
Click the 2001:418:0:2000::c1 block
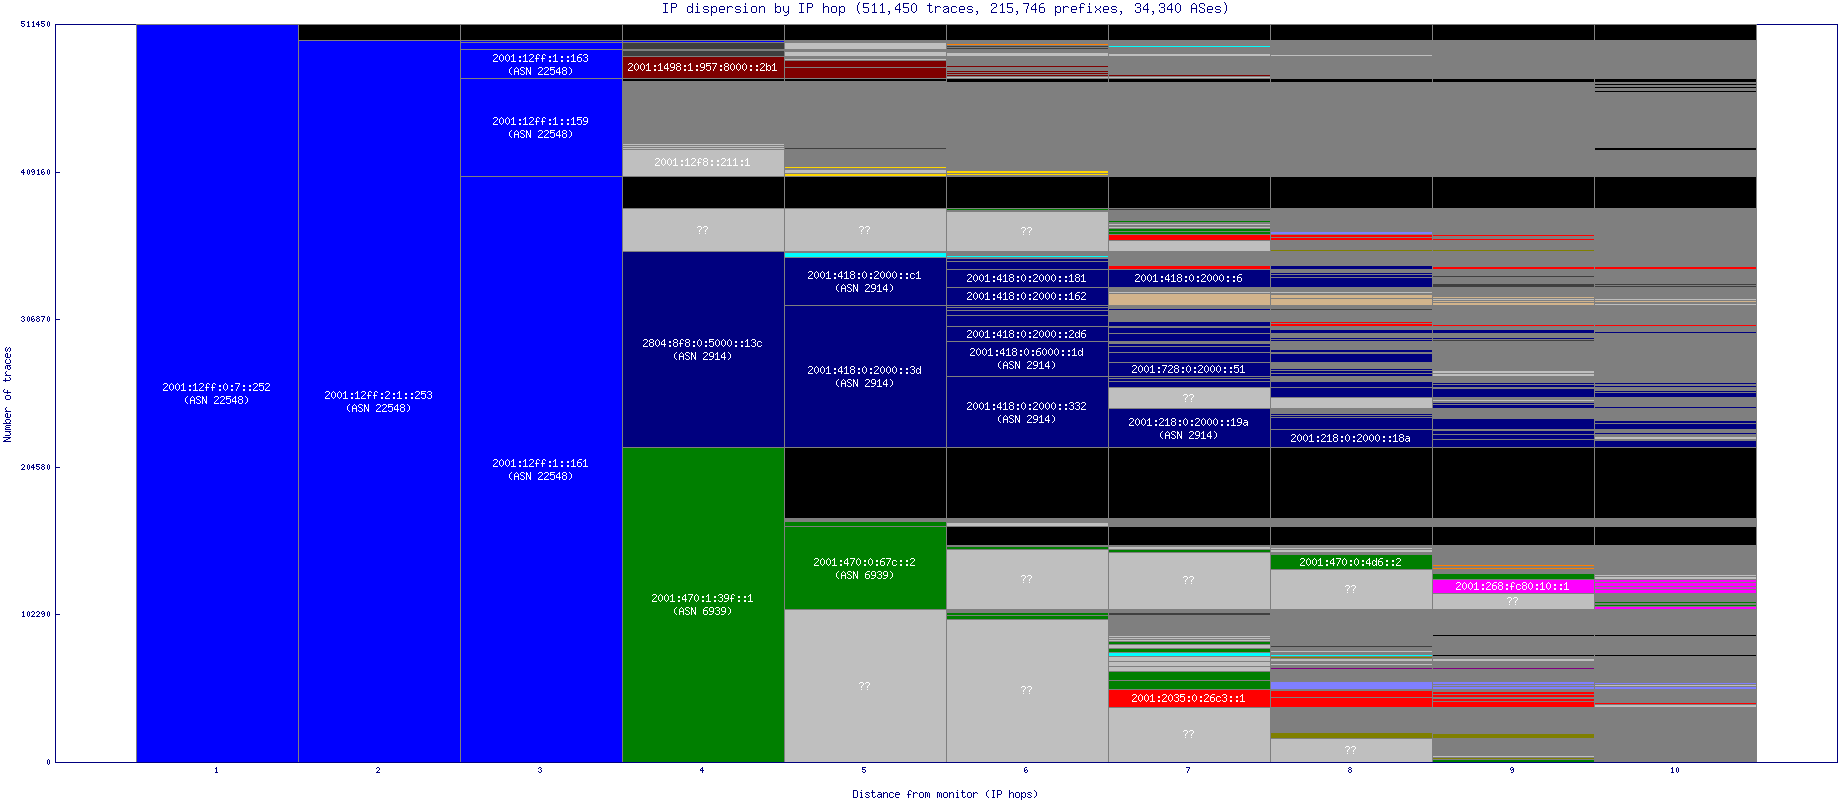(x=865, y=281)
